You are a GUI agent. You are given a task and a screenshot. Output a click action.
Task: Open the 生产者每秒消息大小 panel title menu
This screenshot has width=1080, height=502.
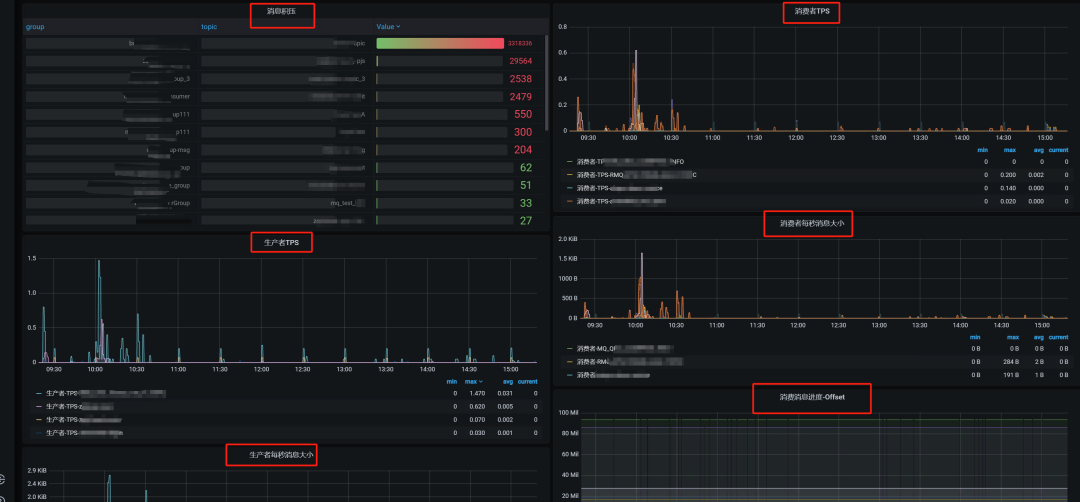tap(281, 455)
